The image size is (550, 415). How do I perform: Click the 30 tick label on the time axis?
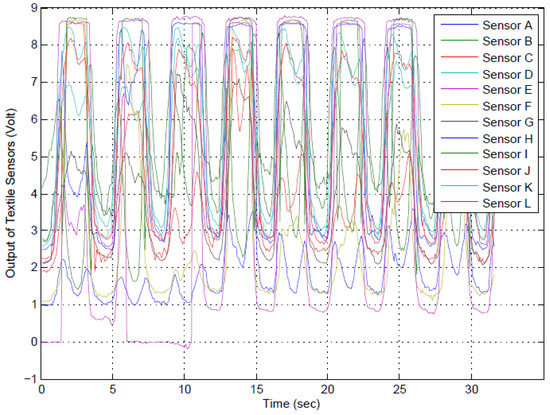pos(471,389)
